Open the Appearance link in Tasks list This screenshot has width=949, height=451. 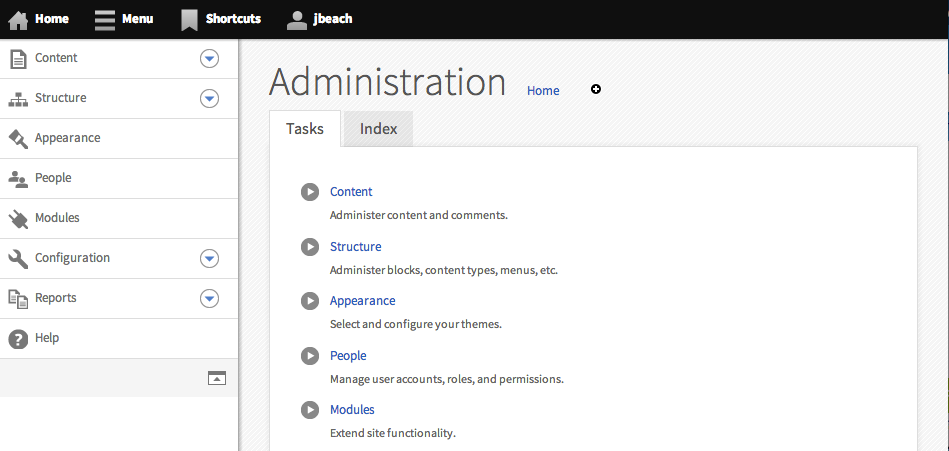click(x=363, y=301)
